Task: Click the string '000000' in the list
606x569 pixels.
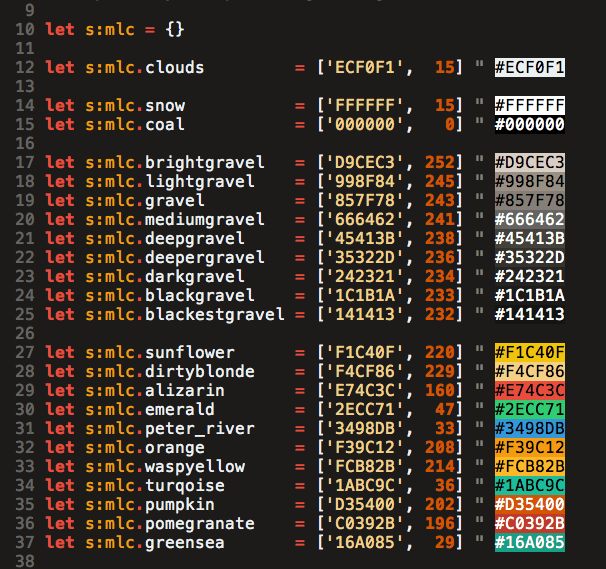Action: (x=365, y=124)
